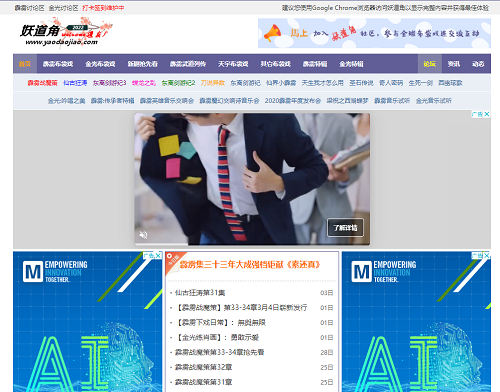Screen dimensions: 500x392
Task: Open the 圣石传说 link
Action: (361, 83)
